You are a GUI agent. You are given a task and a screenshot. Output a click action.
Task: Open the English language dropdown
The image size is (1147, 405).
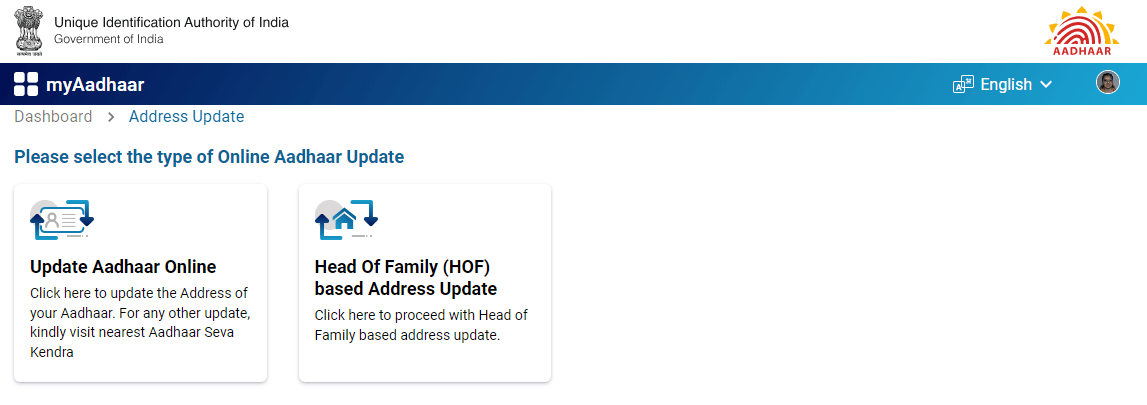pyautogui.click(x=1005, y=85)
